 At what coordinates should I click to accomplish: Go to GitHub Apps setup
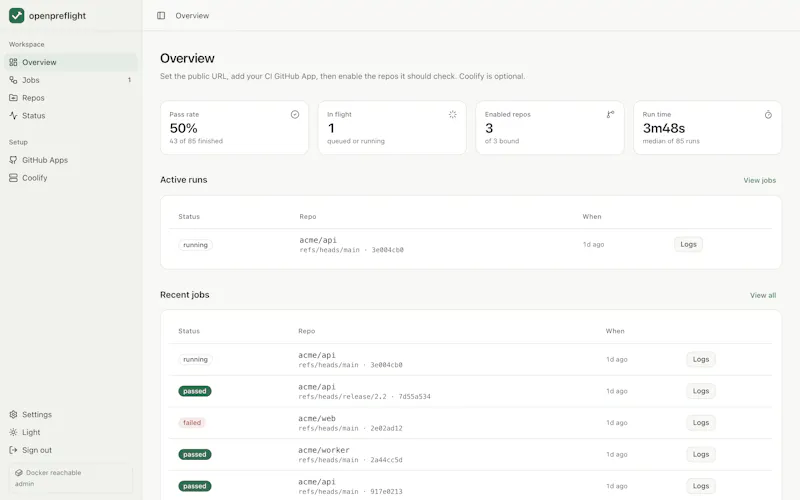pos(71,160)
